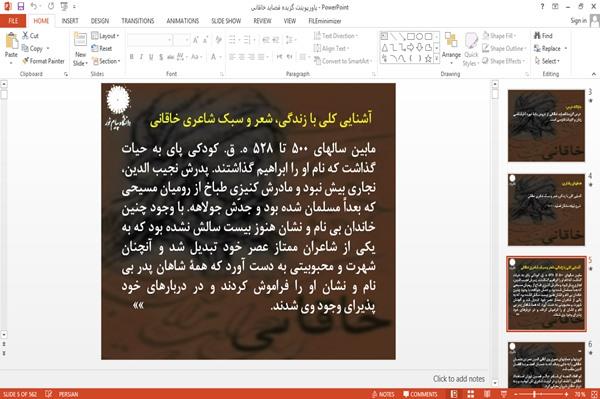Viewport: 600px width, 399px height.
Task: Insert a New Slide
Action: coord(80,49)
